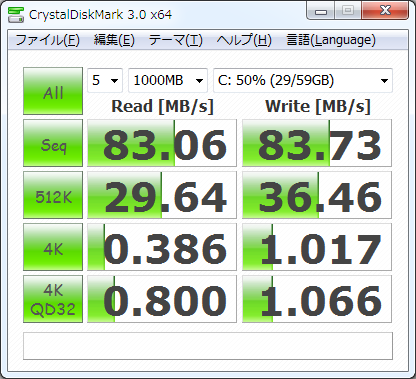
Task: Run the 4K random test
Action: click(x=53, y=247)
